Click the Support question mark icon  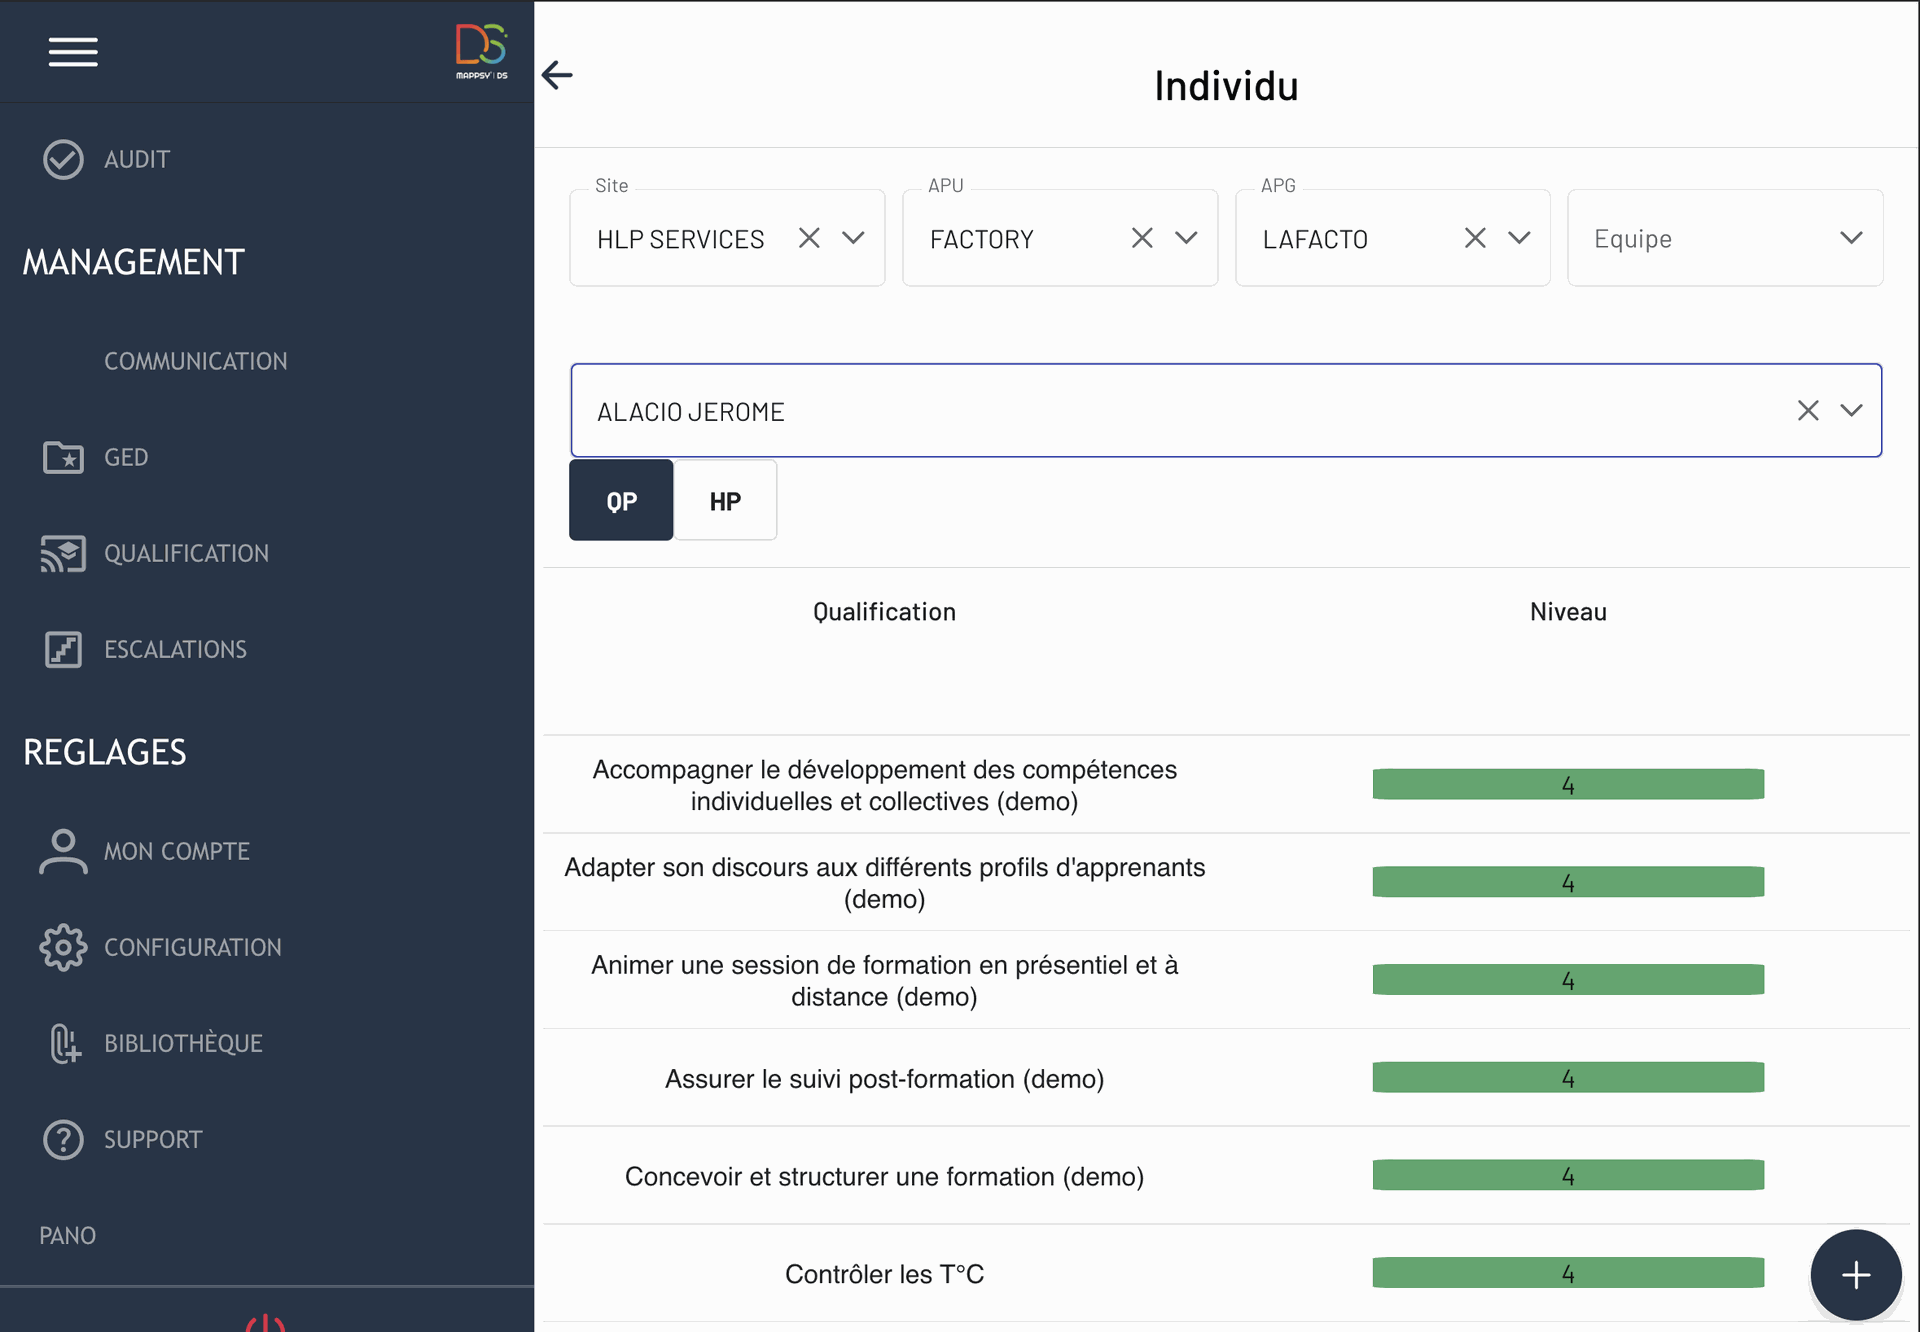point(63,1139)
